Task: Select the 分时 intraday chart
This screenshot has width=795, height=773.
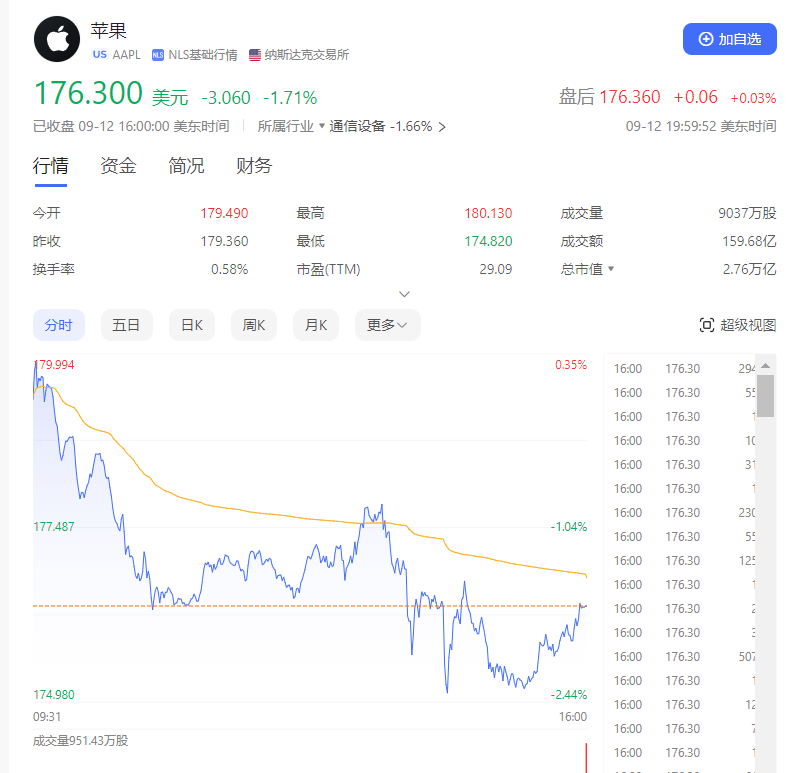Action: pos(59,325)
